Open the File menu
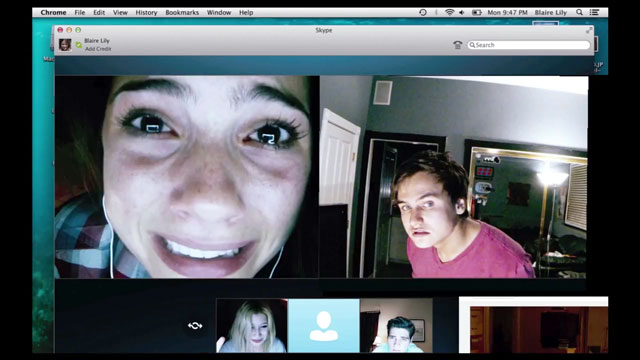 tap(80, 13)
